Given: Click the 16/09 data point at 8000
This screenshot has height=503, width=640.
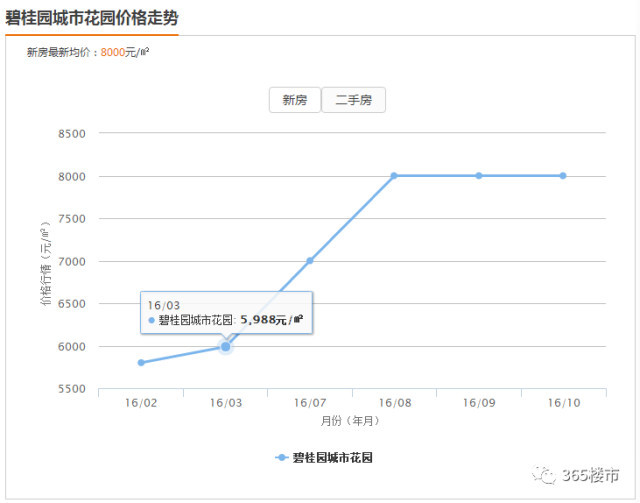Looking at the screenshot, I should (479, 176).
